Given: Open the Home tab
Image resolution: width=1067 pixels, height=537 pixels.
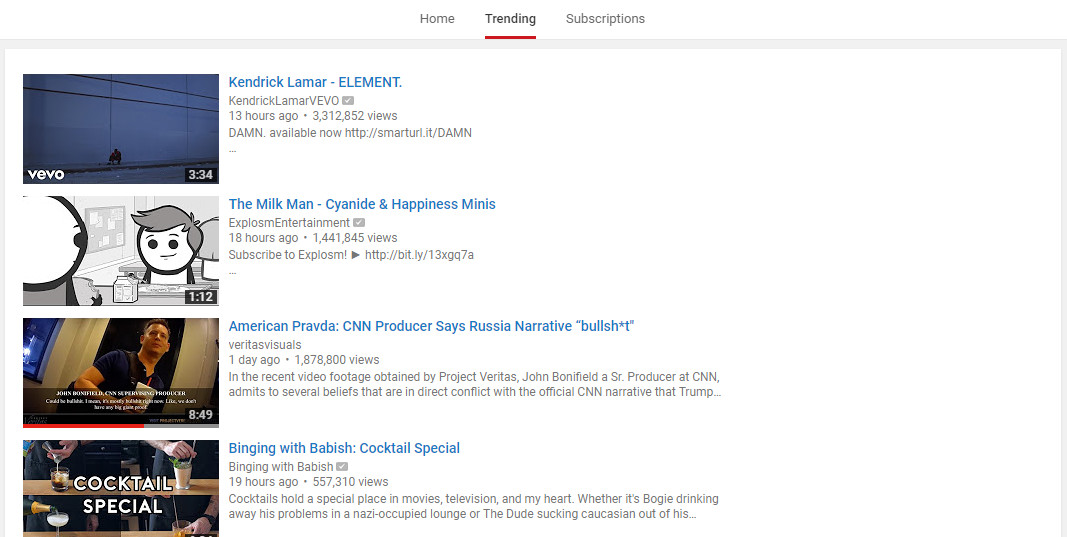Looking at the screenshot, I should click(x=437, y=18).
